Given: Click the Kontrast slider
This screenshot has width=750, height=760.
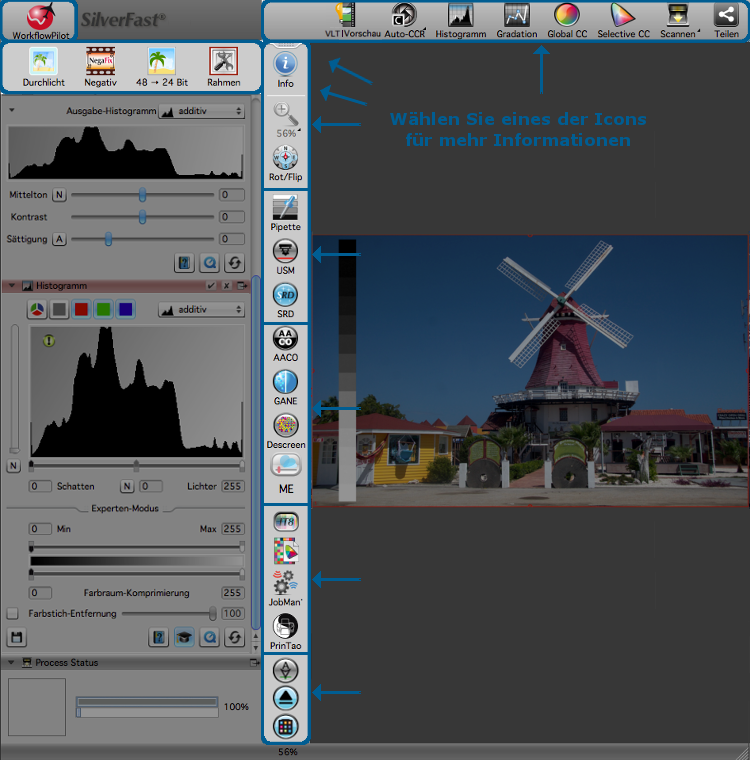Looking at the screenshot, I should [142, 217].
